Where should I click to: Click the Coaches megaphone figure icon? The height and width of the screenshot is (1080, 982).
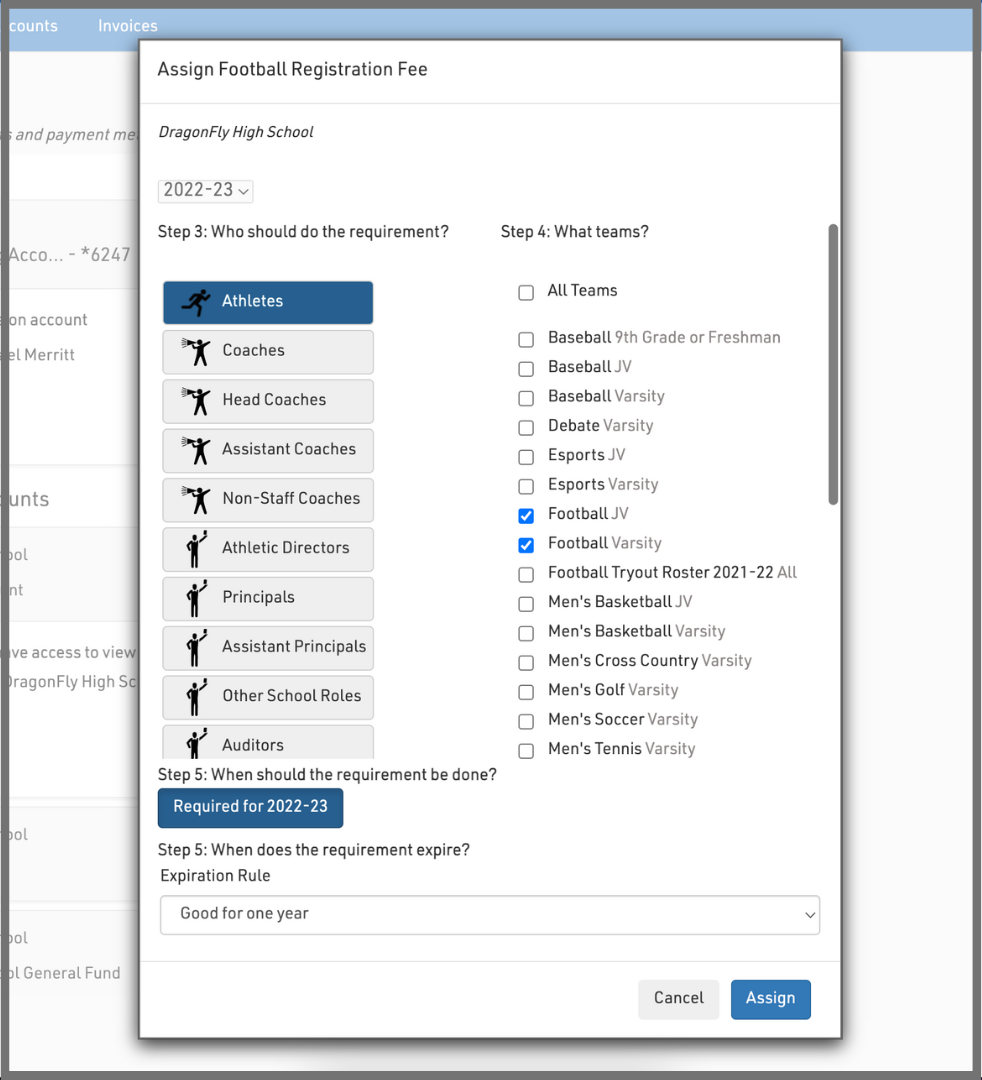coord(196,351)
